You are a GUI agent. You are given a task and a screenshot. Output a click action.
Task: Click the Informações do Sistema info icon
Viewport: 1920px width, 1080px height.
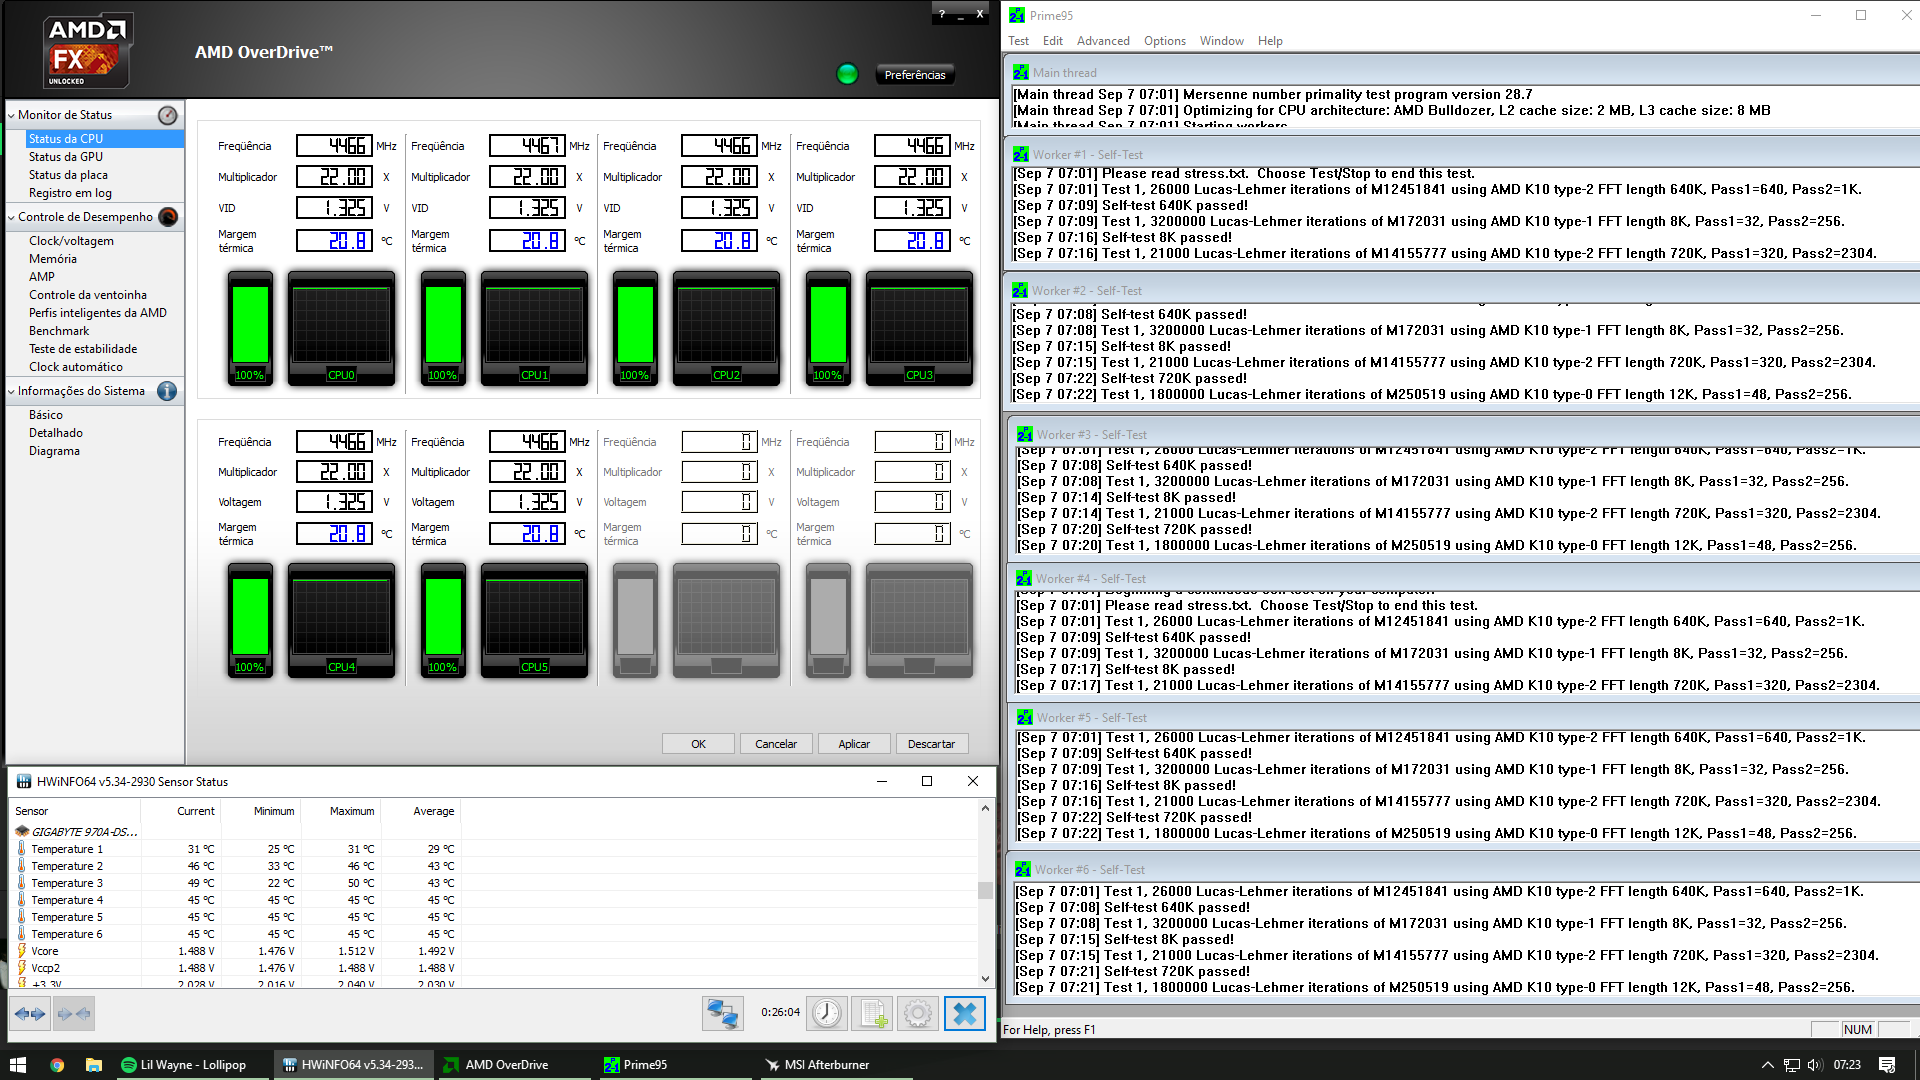click(x=167, y=391)
